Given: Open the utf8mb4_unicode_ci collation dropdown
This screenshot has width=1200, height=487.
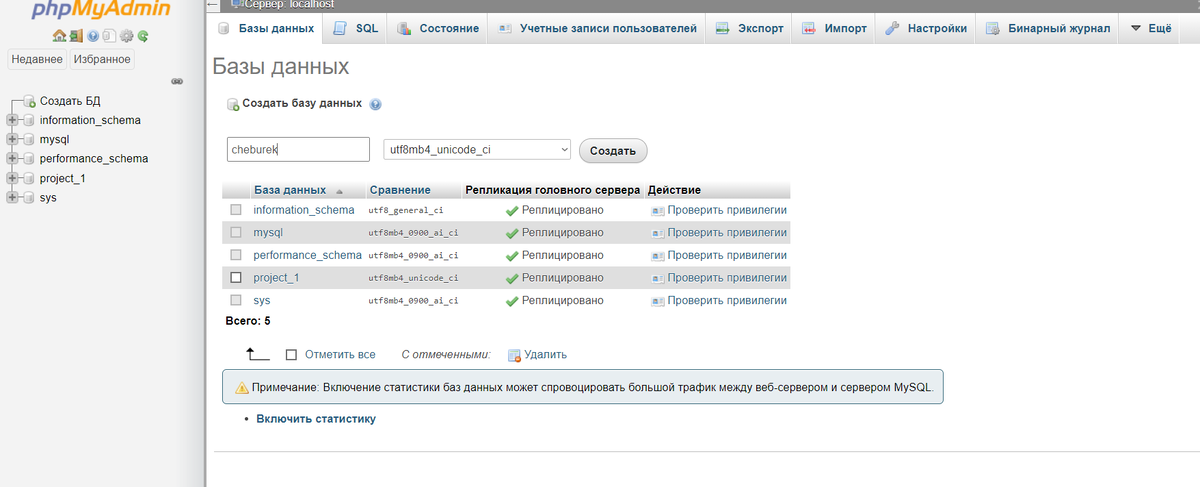Looking at the screenshot, I should [477, 150].
